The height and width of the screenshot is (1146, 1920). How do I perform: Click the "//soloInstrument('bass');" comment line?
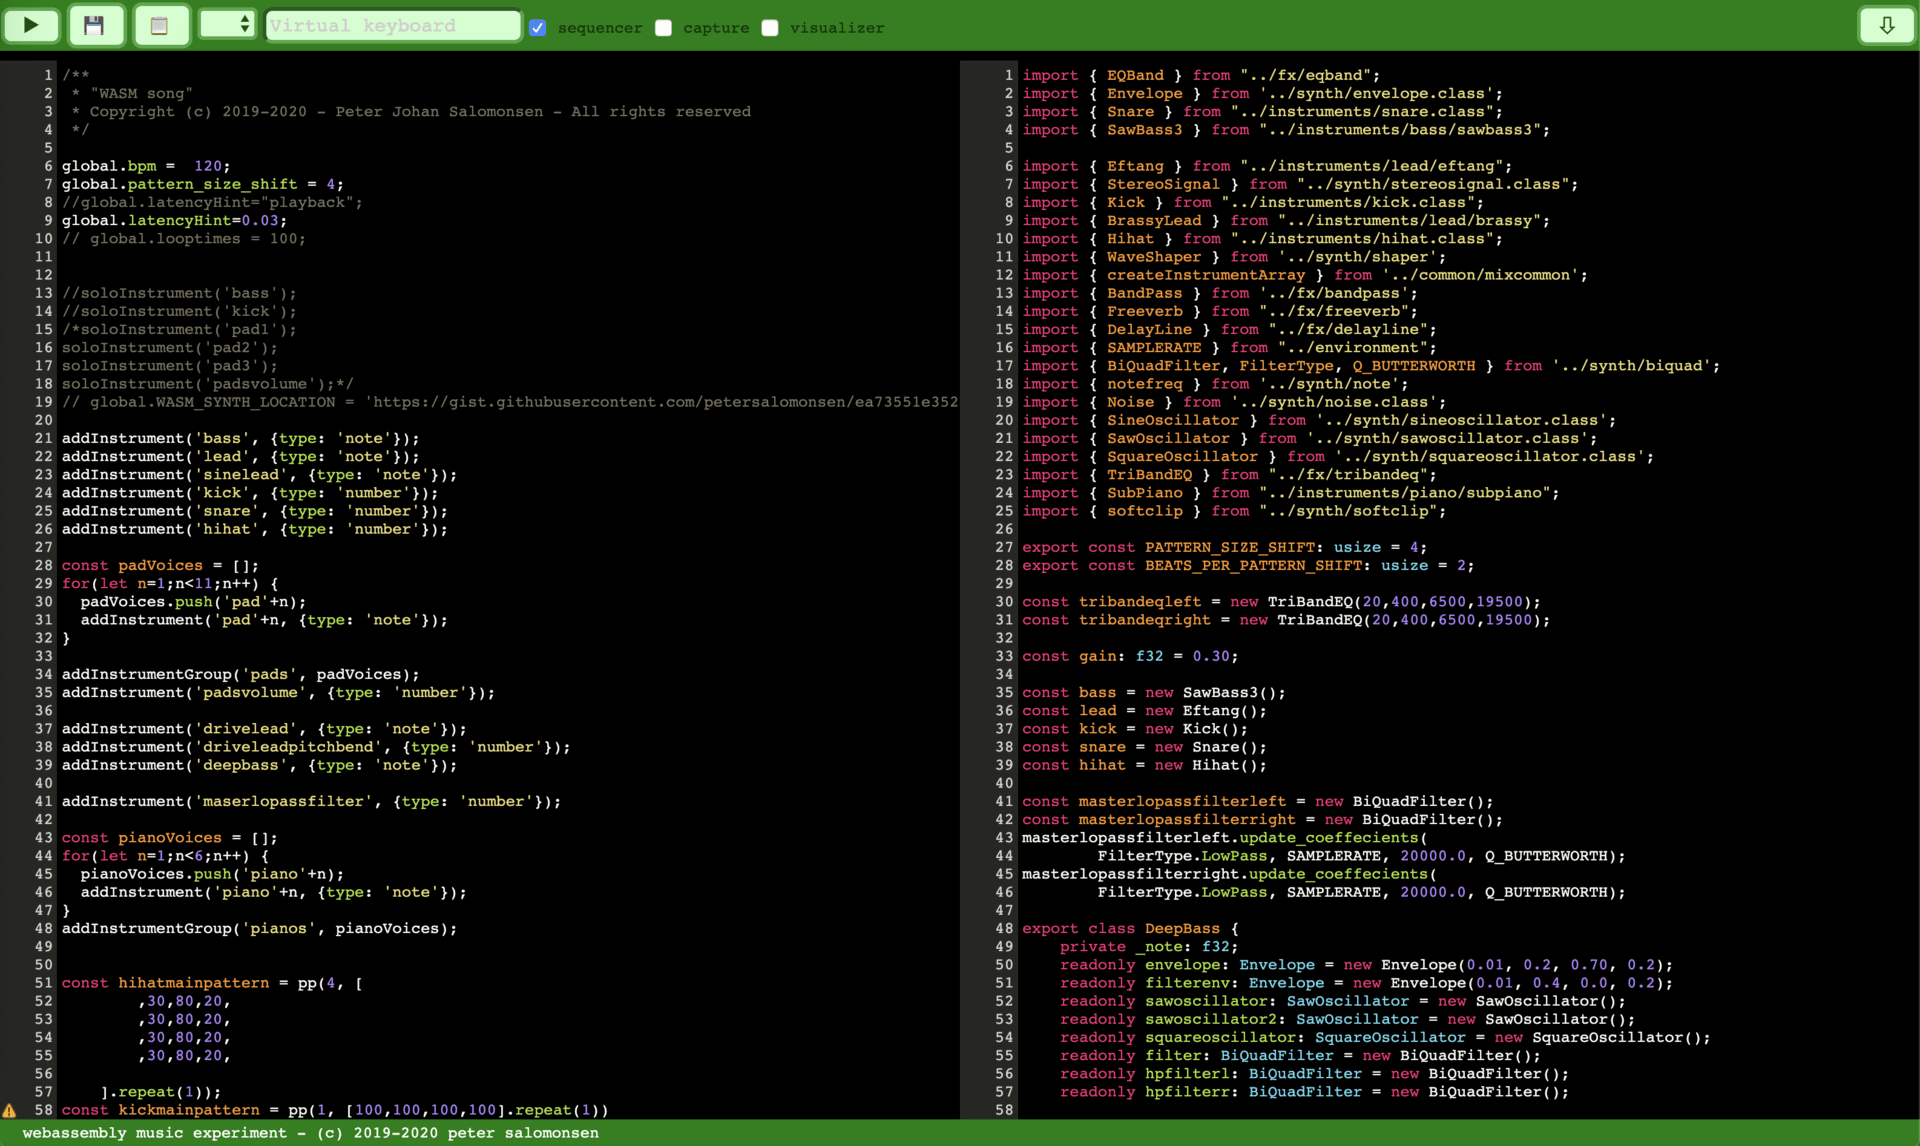(x=179, y=293)
